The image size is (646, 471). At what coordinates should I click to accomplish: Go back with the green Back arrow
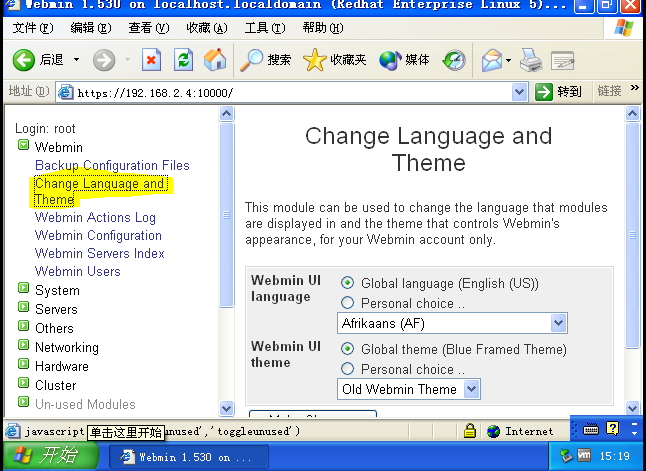click(x=23, y=60)
